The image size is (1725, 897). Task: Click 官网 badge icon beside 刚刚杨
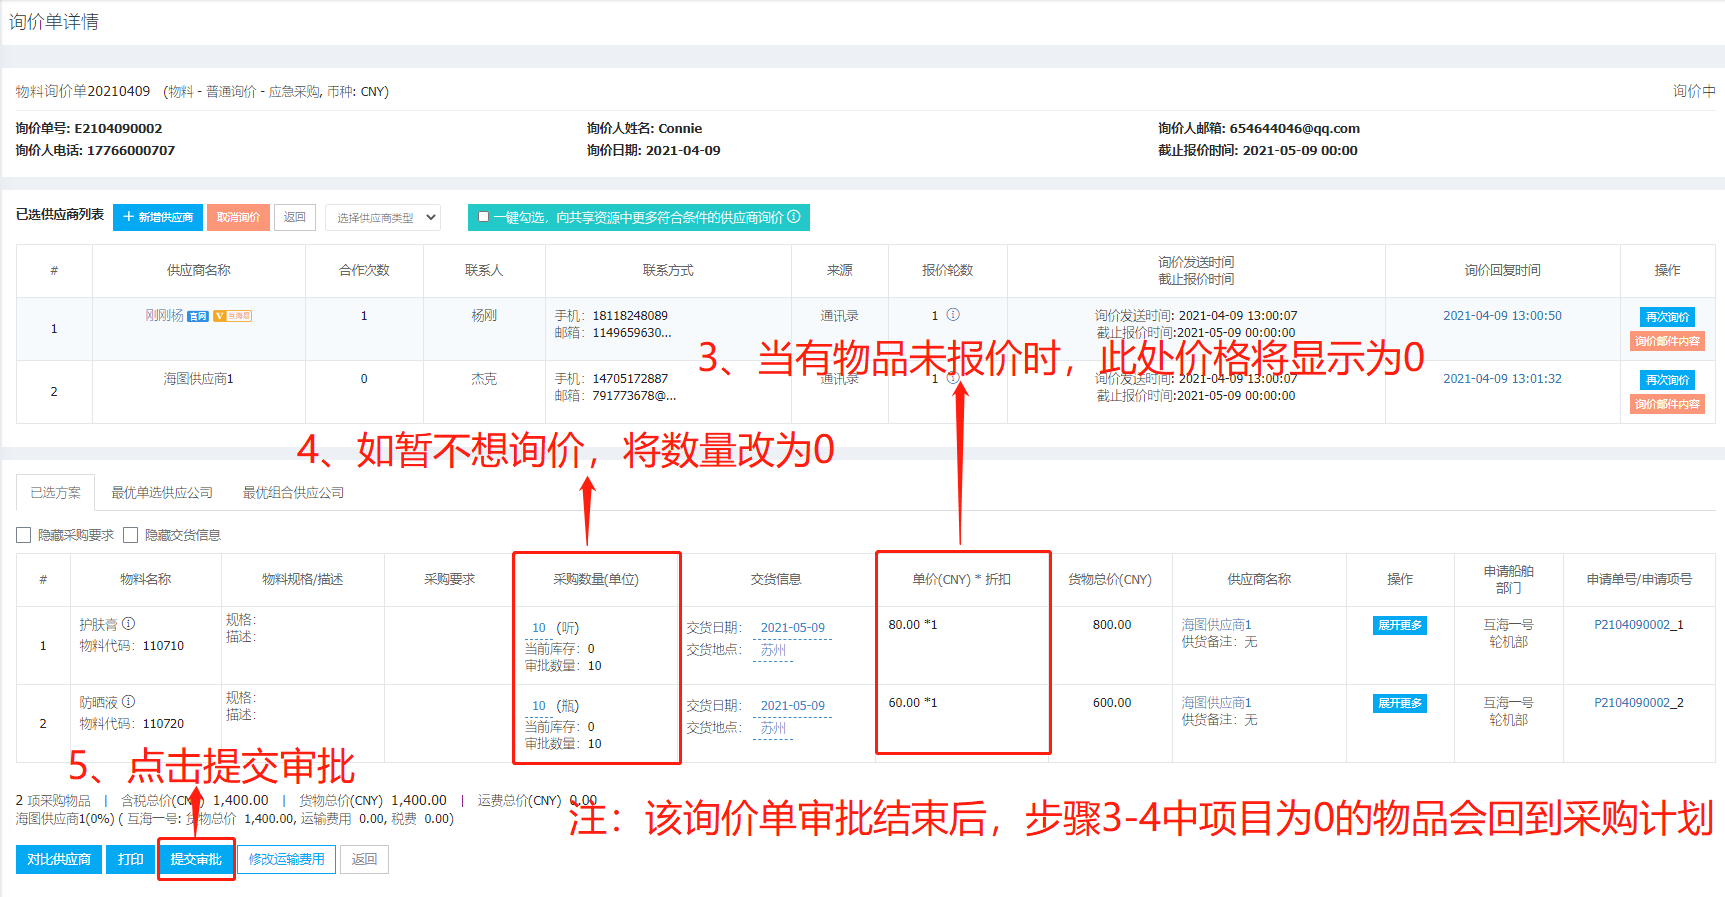click(x=198, y=316)
